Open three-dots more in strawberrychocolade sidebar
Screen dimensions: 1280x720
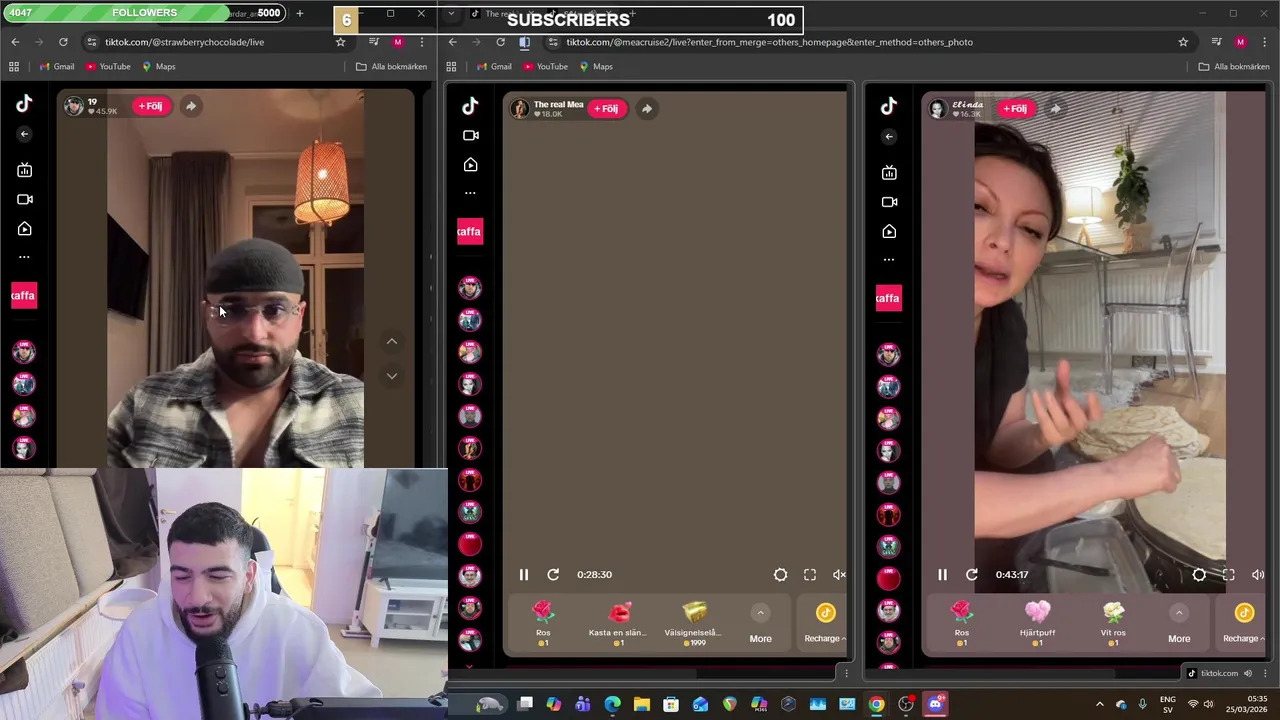point(24,257)
